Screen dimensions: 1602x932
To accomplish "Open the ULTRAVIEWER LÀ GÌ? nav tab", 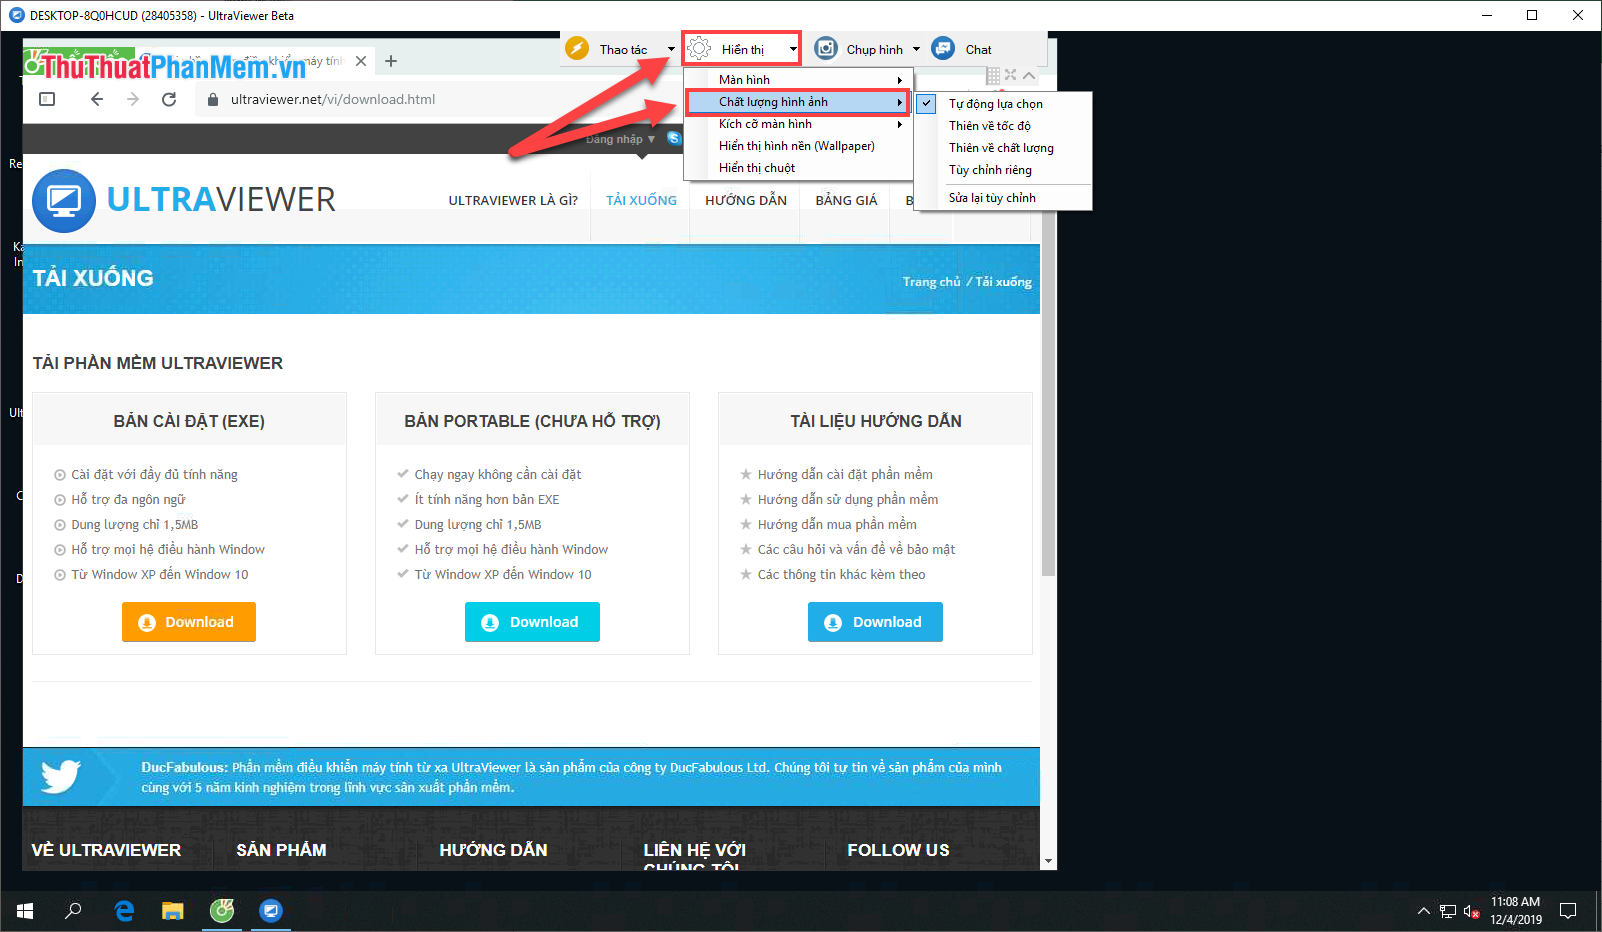I will (x=513, y=200).
